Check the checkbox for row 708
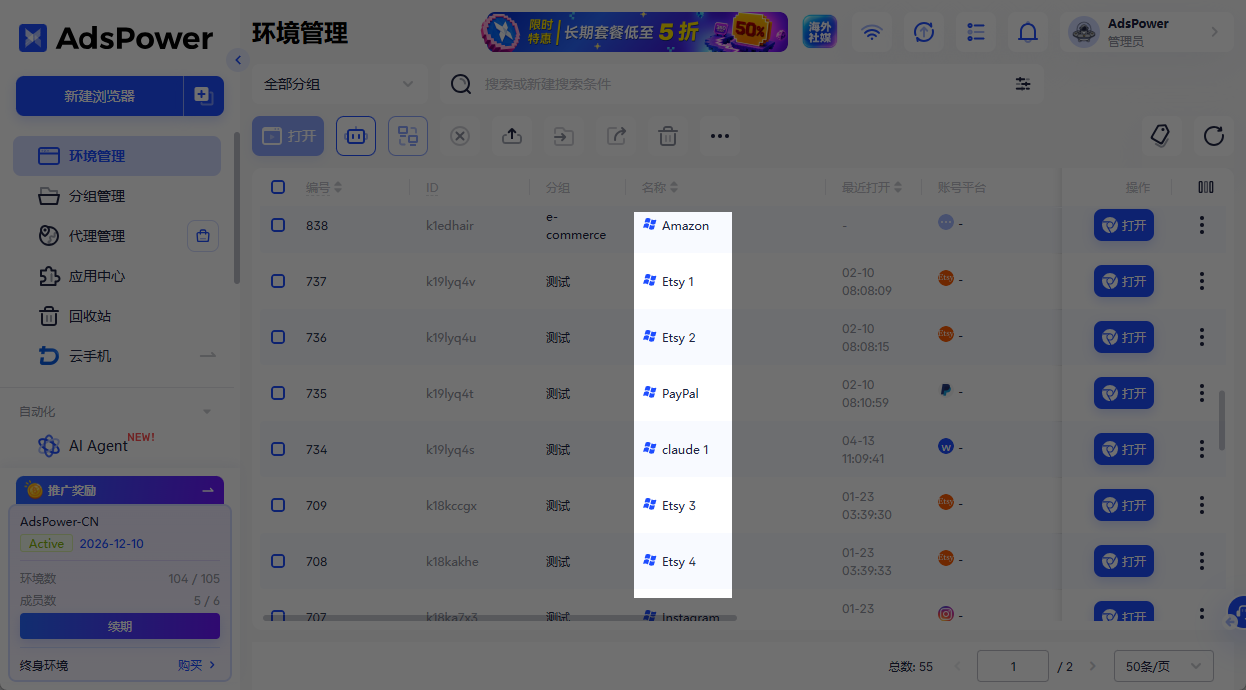This screenshot has width=1246, height=690. pyautogui.click(x=278, y=561)
